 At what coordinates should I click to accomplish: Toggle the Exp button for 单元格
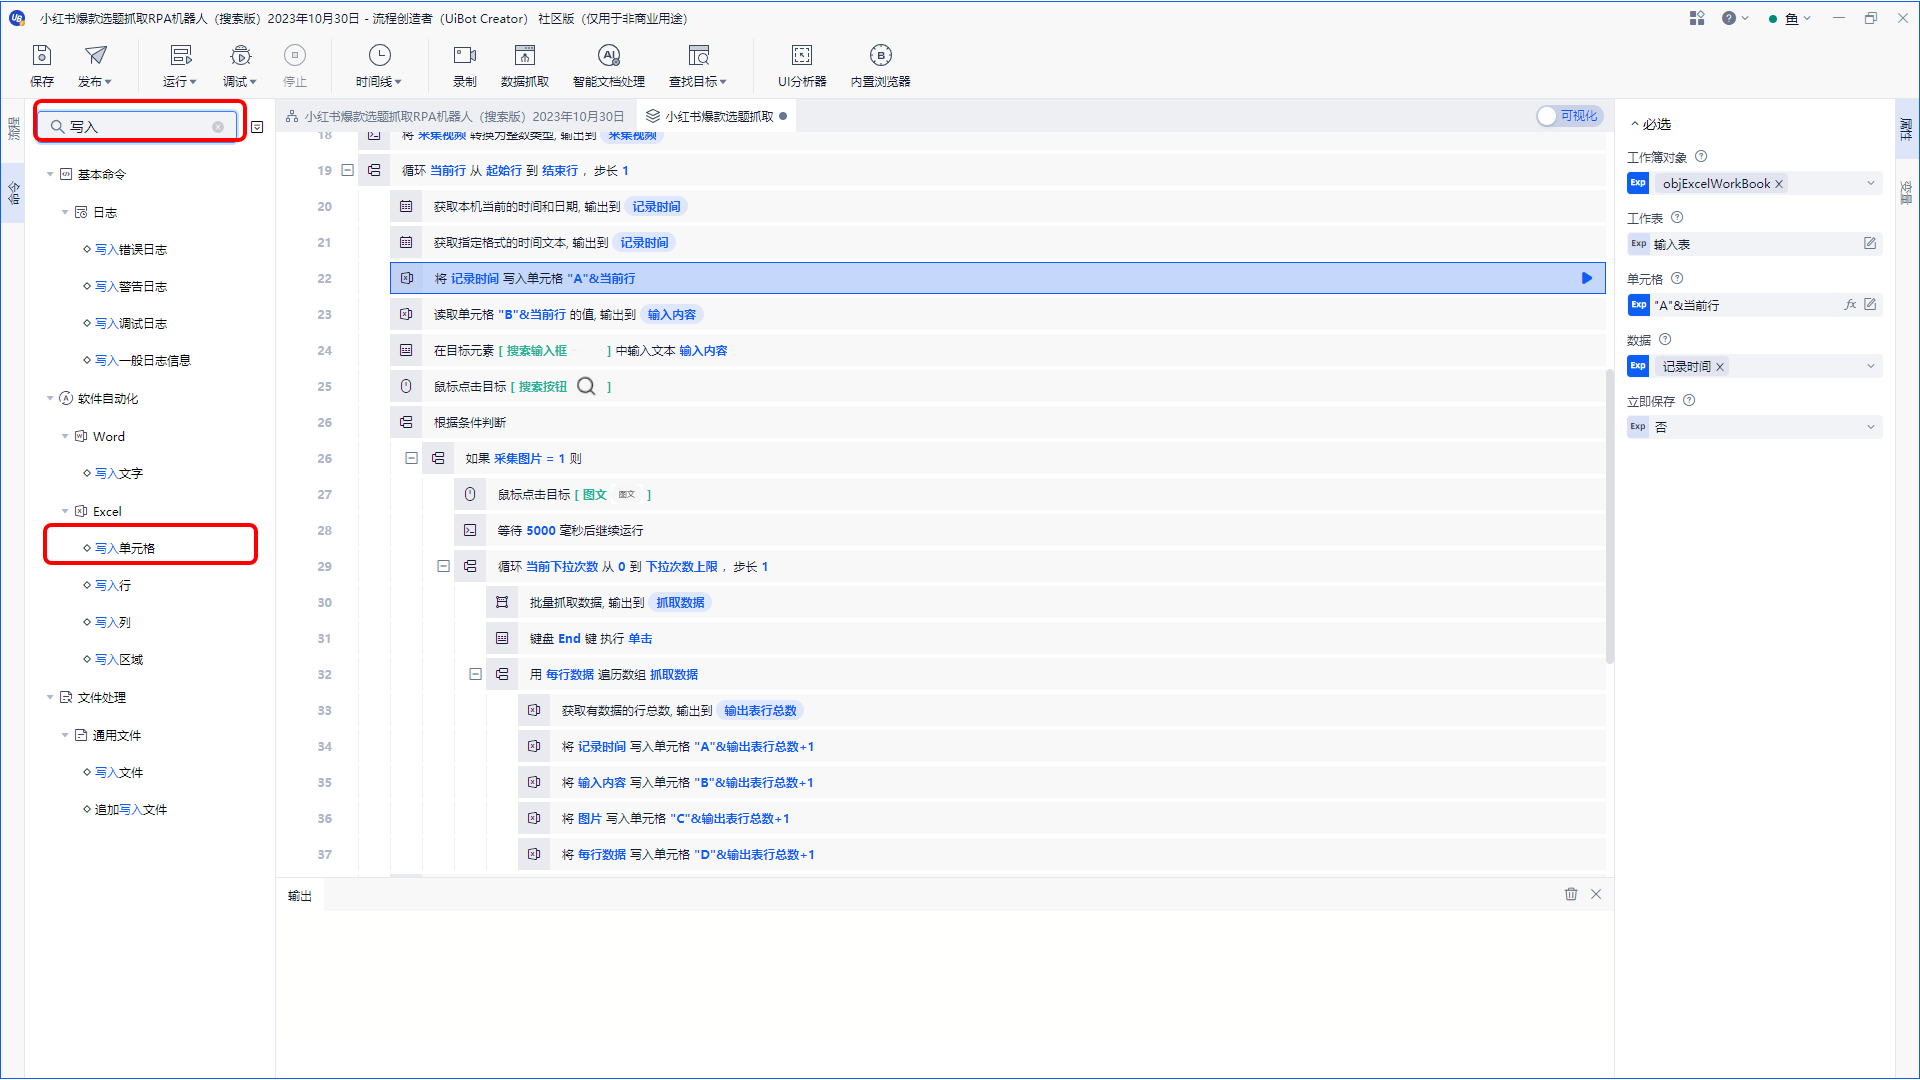tap(1638, 305)
